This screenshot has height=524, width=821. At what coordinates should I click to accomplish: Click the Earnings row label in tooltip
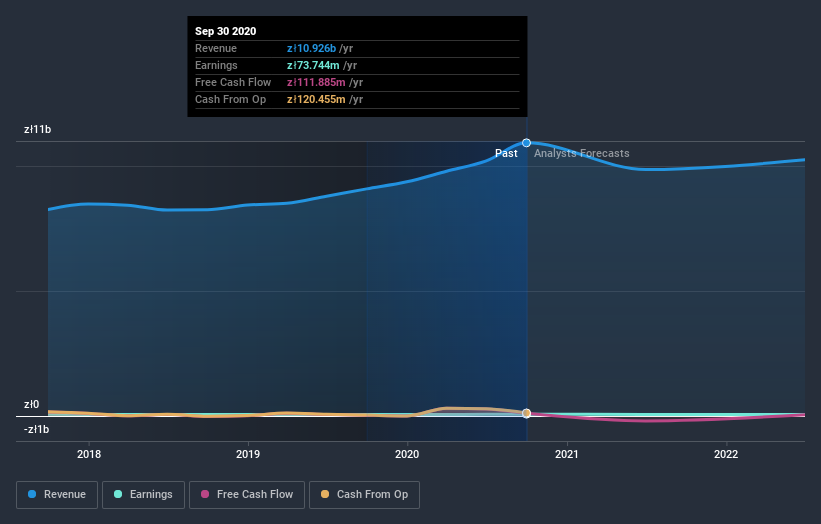(x=216, y=65)
